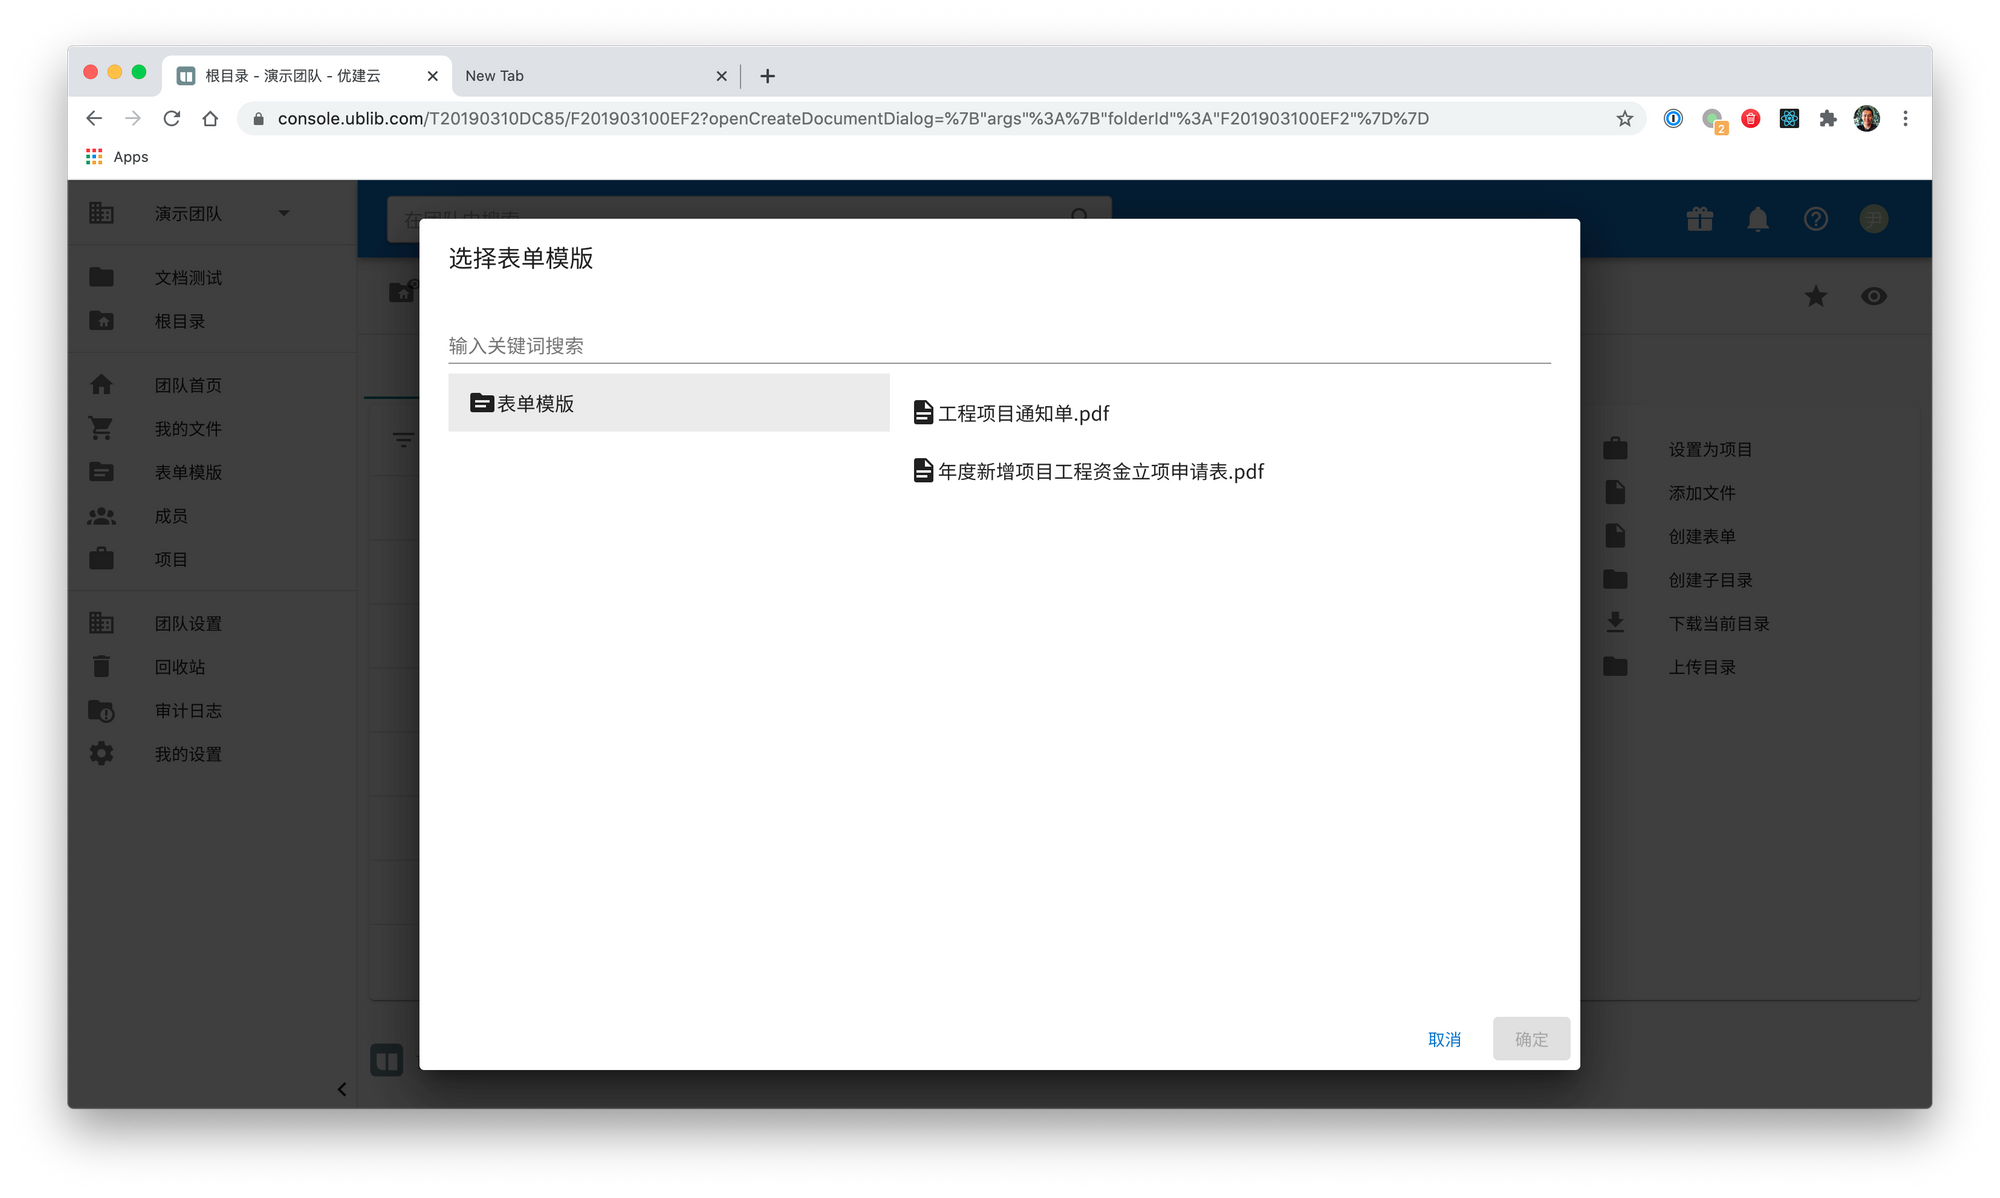Click the keyword search input field

(998, 346)
